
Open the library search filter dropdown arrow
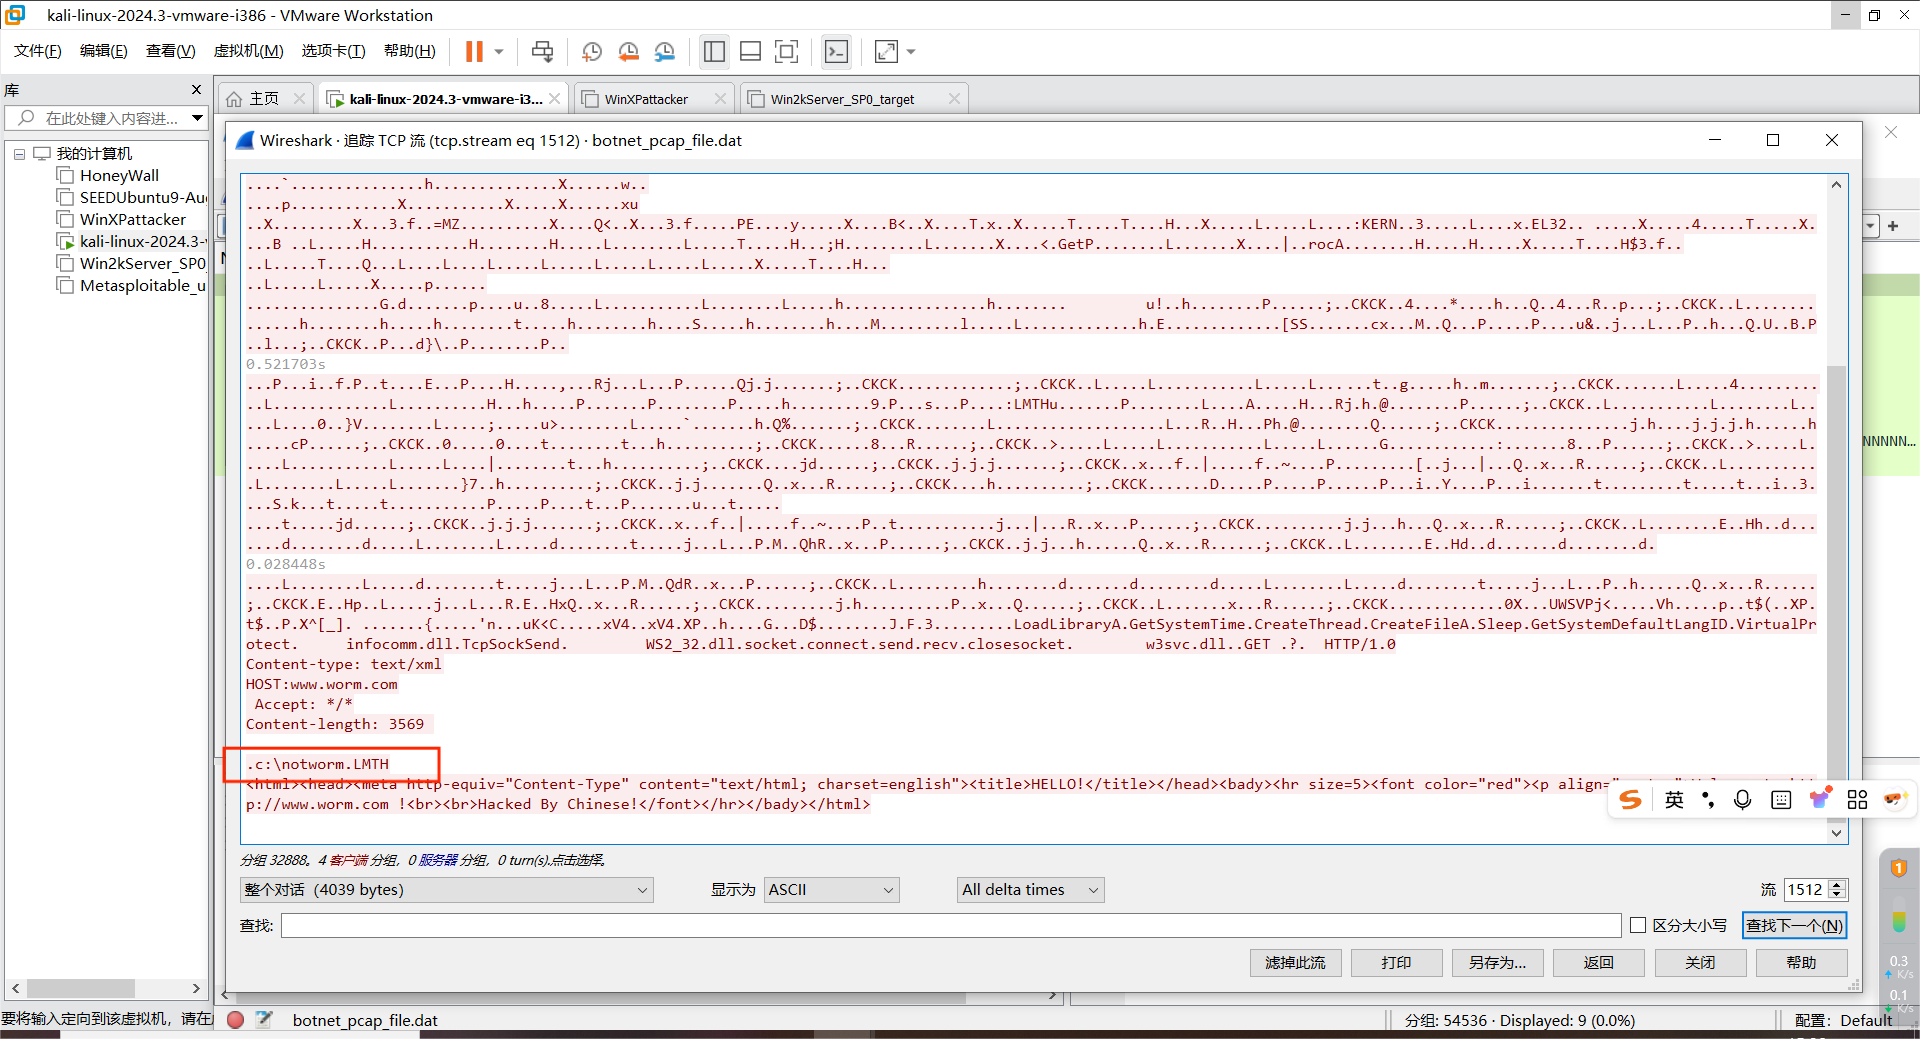[x=198, y=118]
